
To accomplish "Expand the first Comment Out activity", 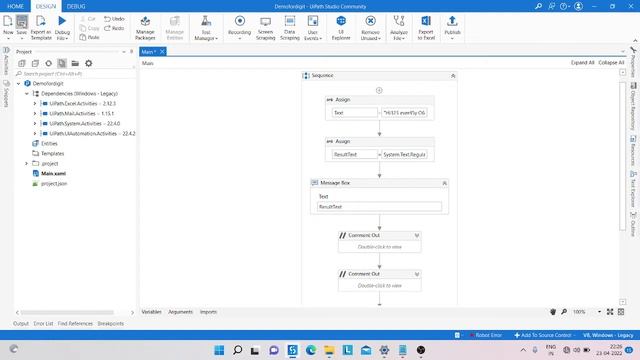I will [417, 236].
